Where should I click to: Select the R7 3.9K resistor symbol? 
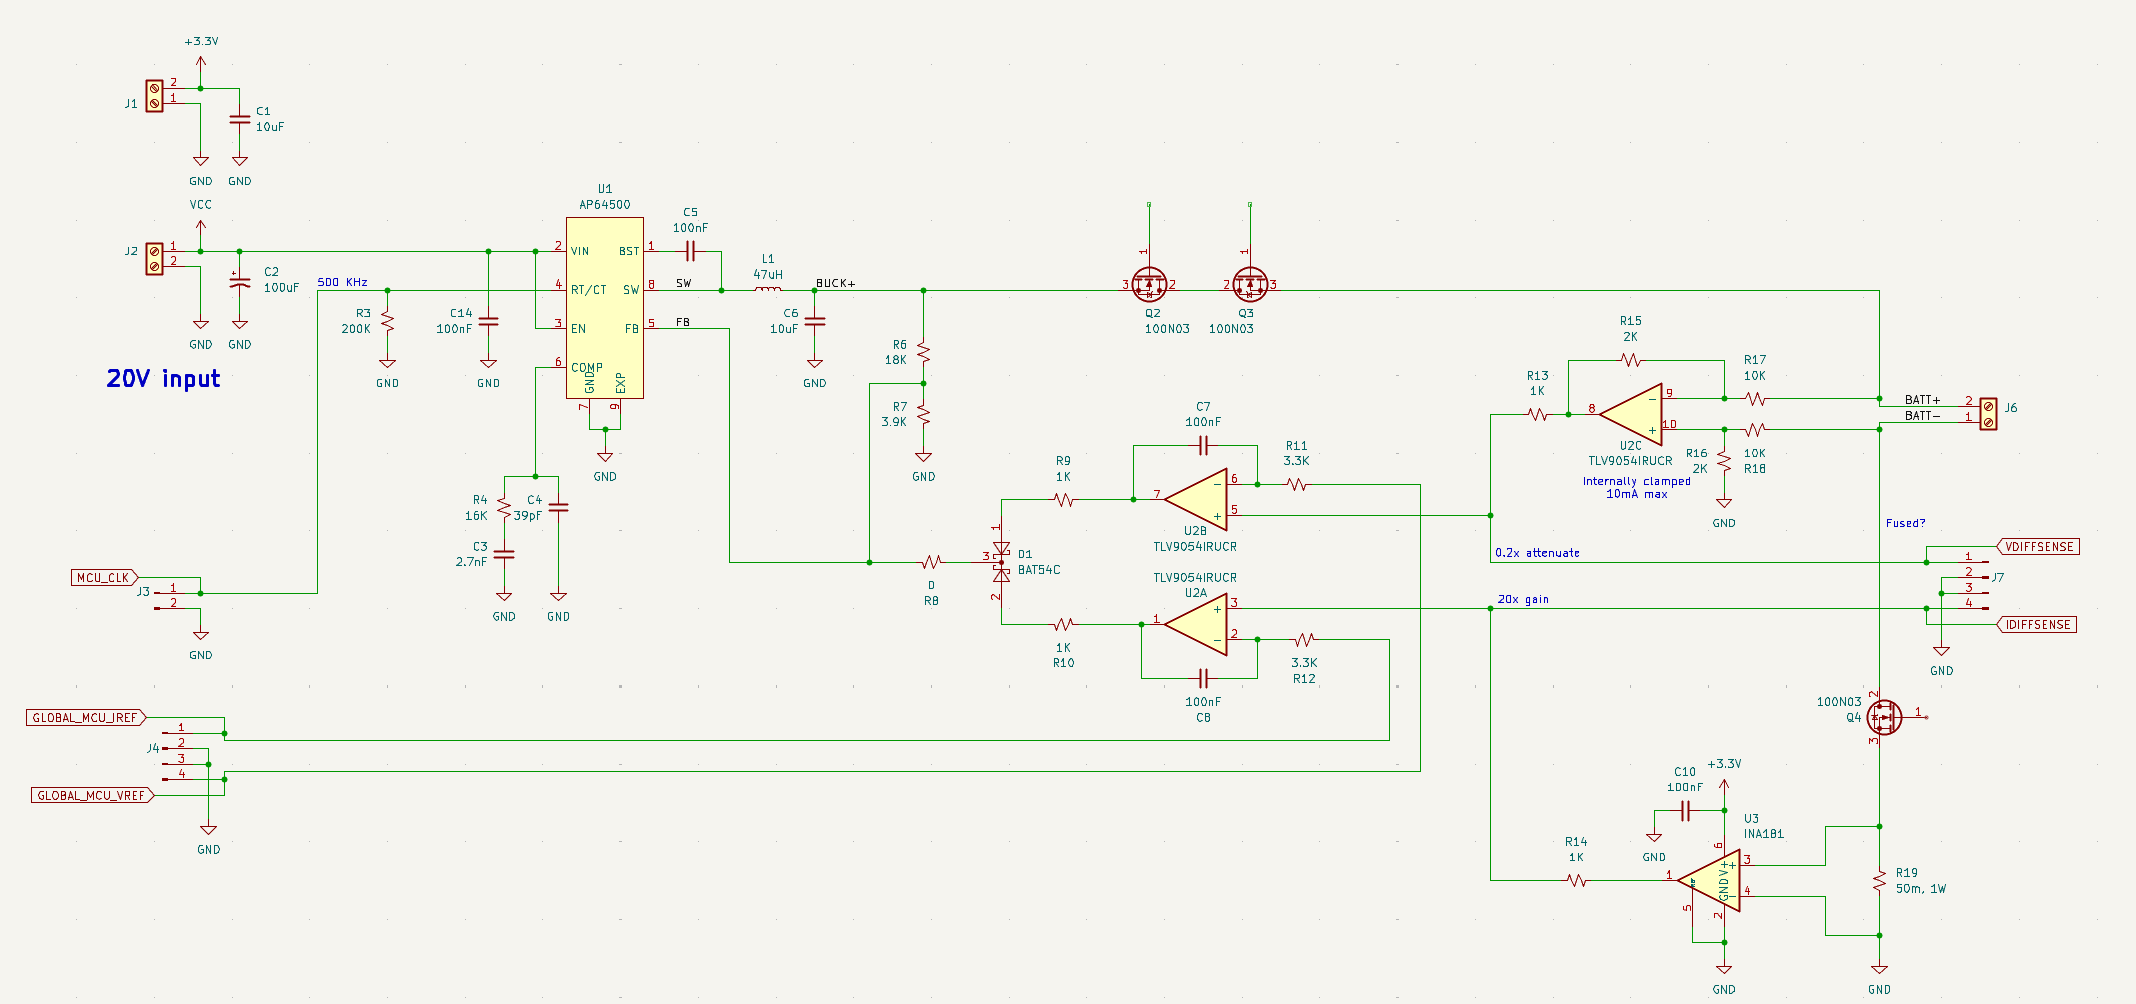point(923,414)
